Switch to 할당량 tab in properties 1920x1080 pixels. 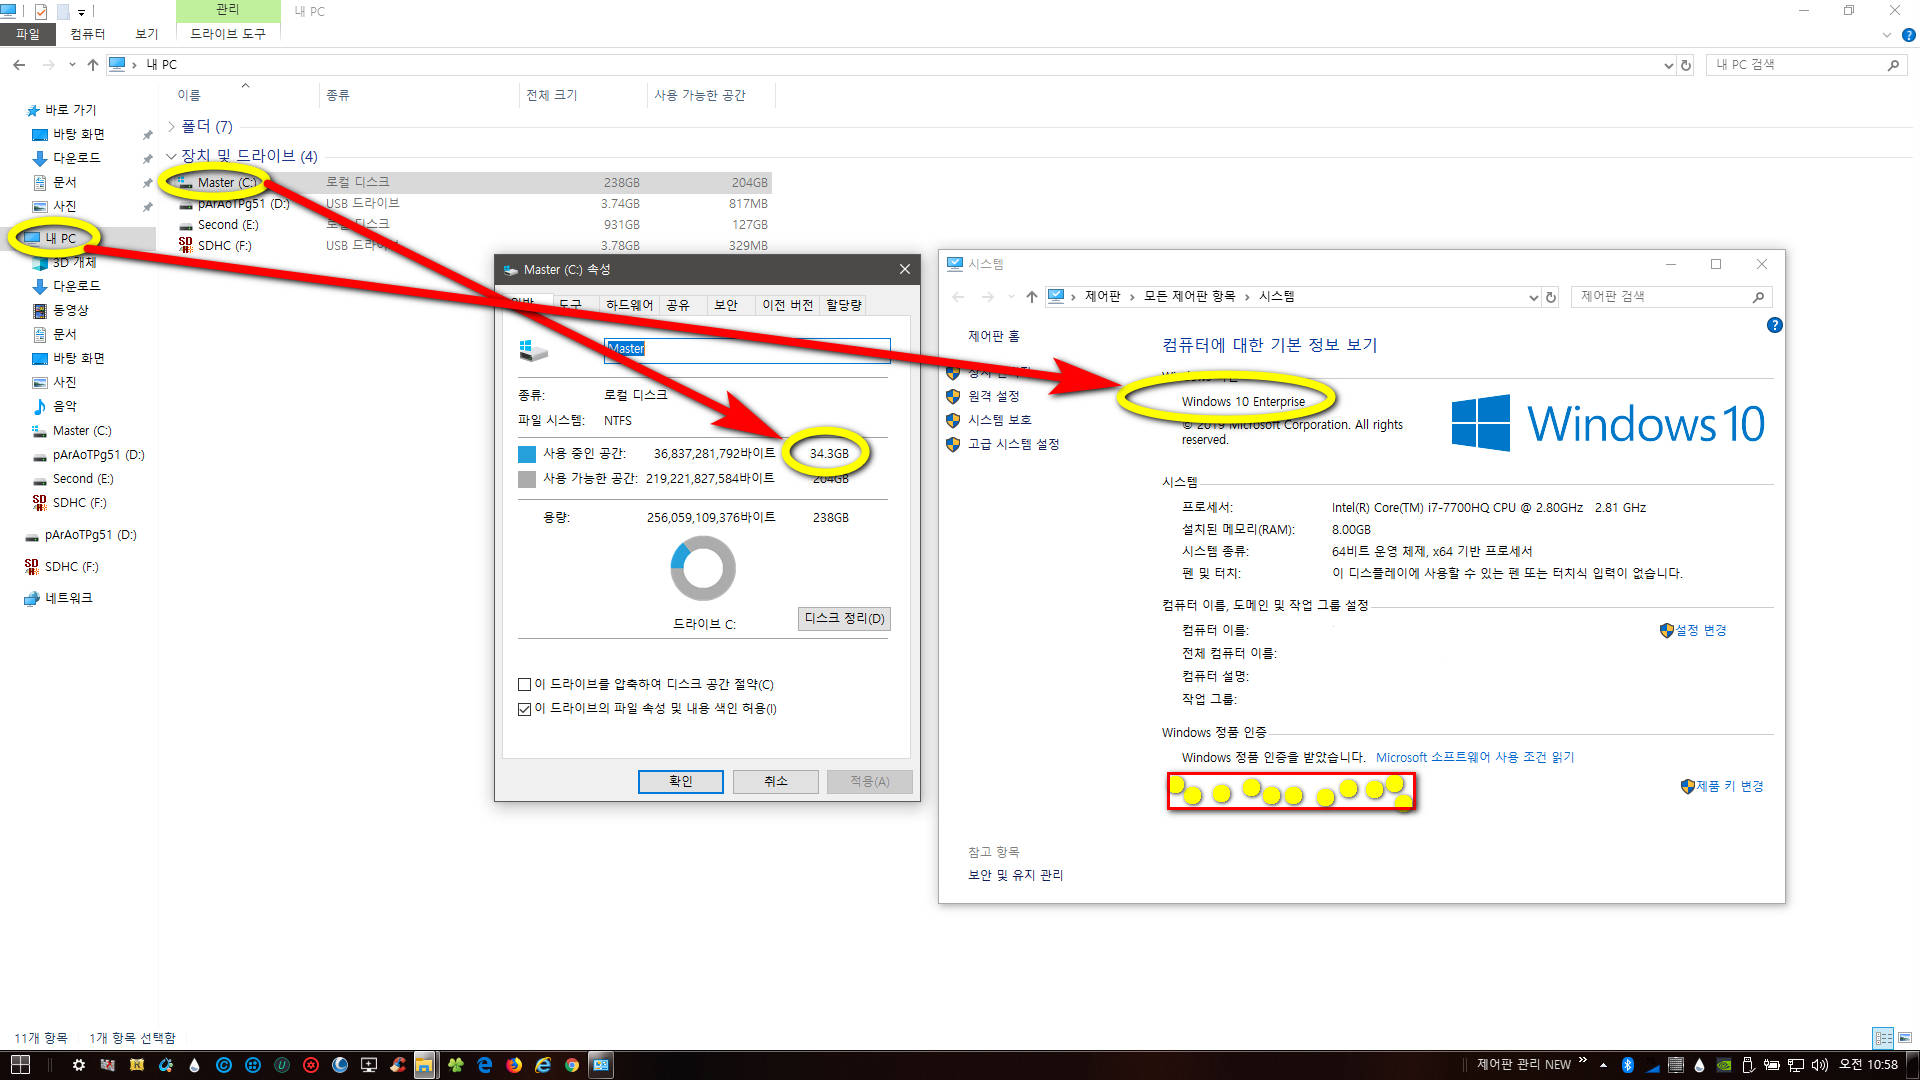click(x=843, y=305)
